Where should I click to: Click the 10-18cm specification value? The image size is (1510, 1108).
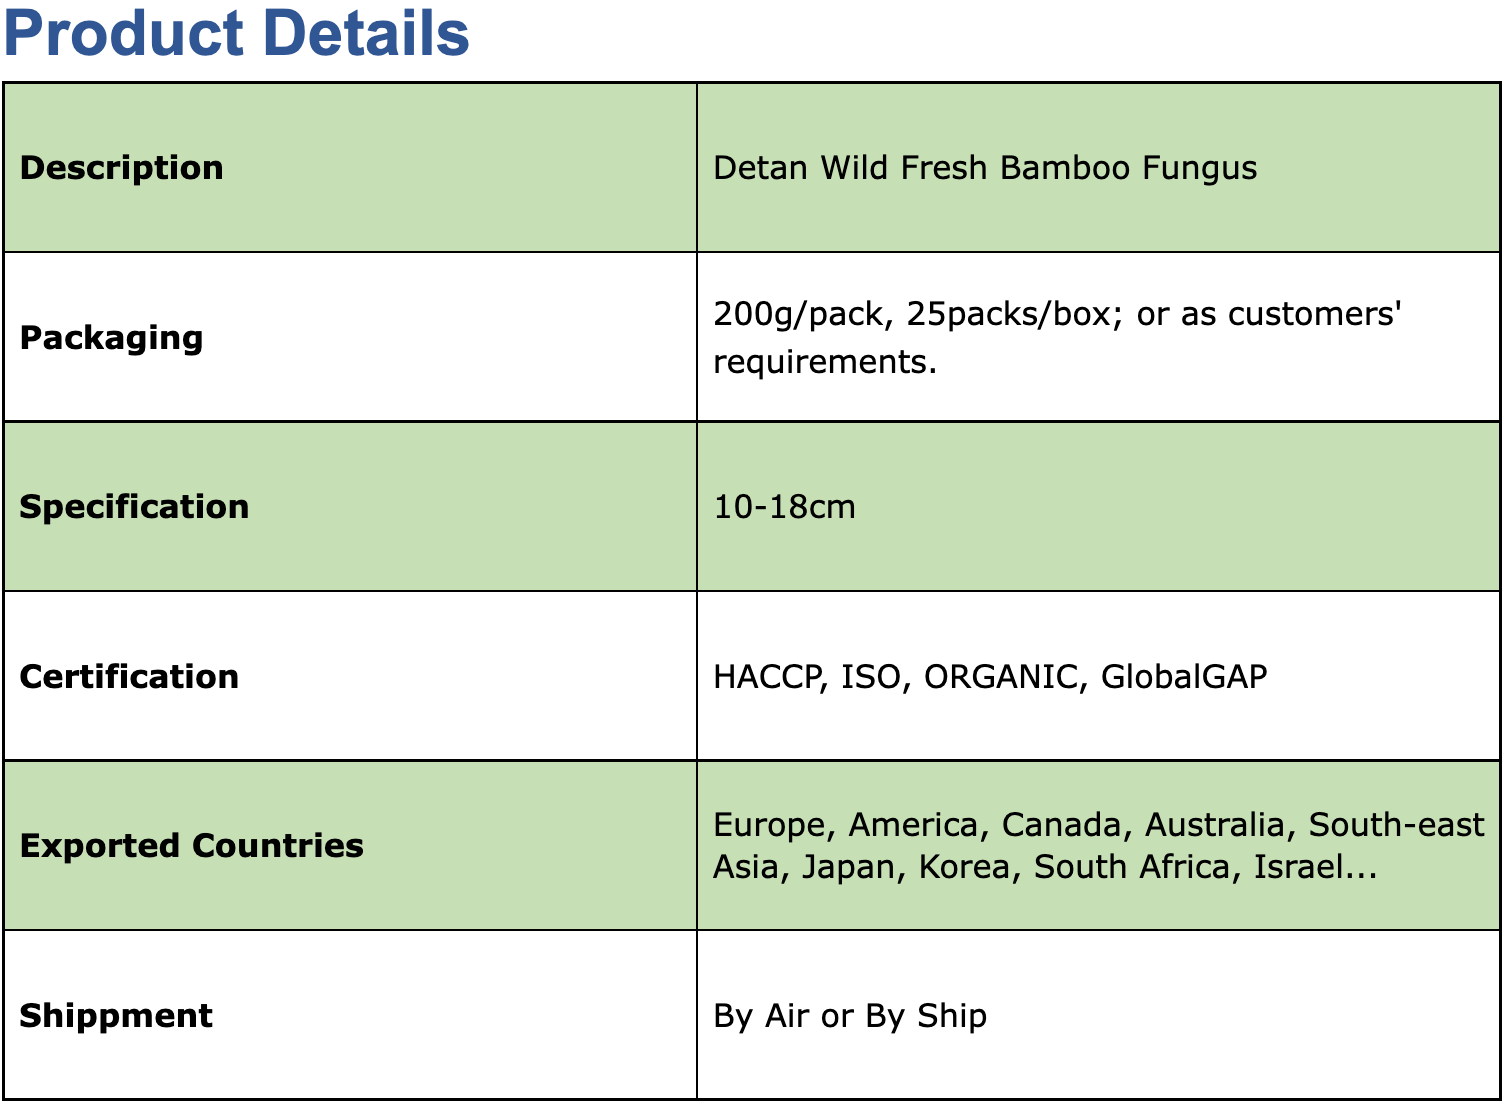tap(784, 507)
